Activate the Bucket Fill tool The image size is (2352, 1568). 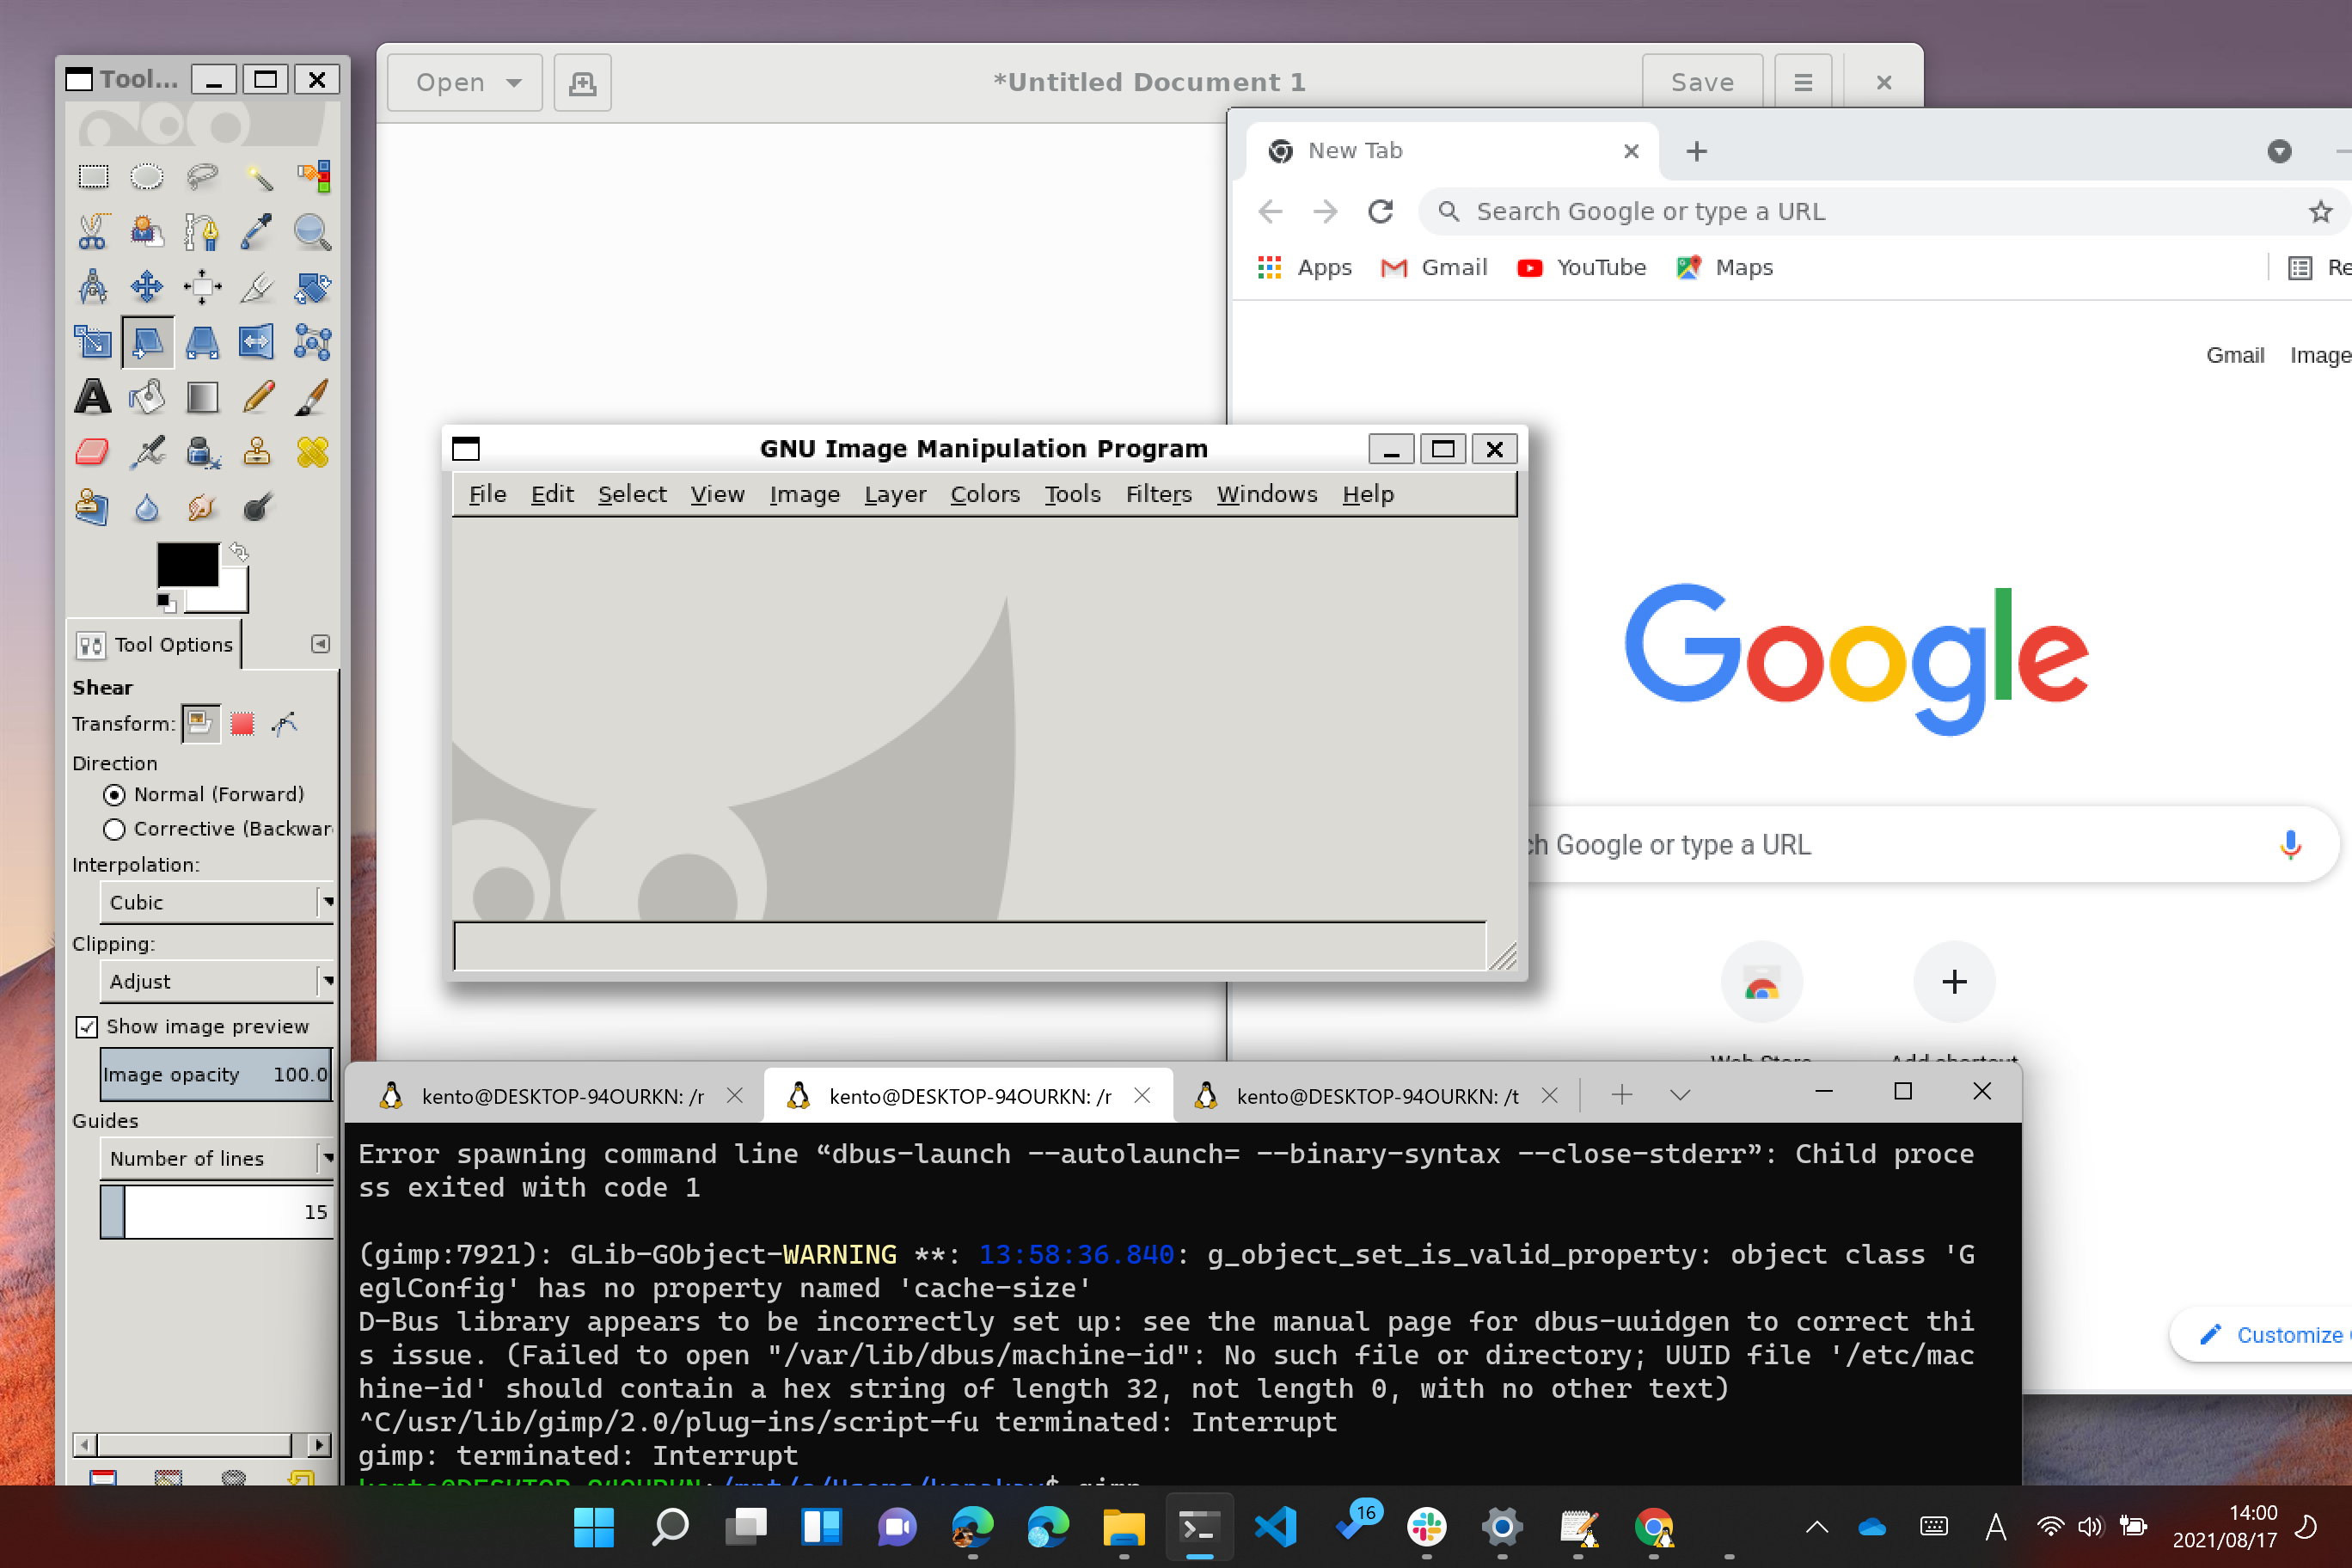click(x=147, y=397)
